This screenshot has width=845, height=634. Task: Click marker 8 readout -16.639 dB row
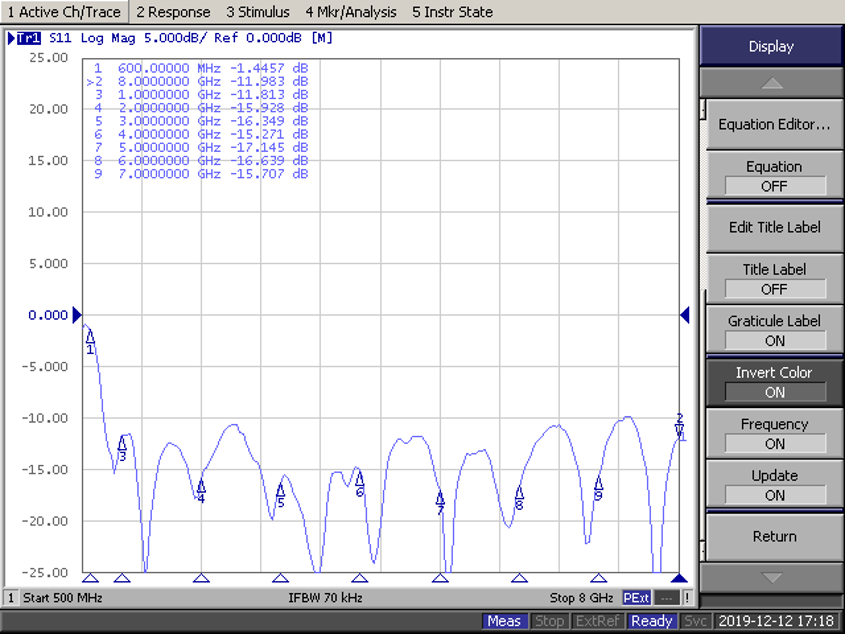[x=200, y=161]
